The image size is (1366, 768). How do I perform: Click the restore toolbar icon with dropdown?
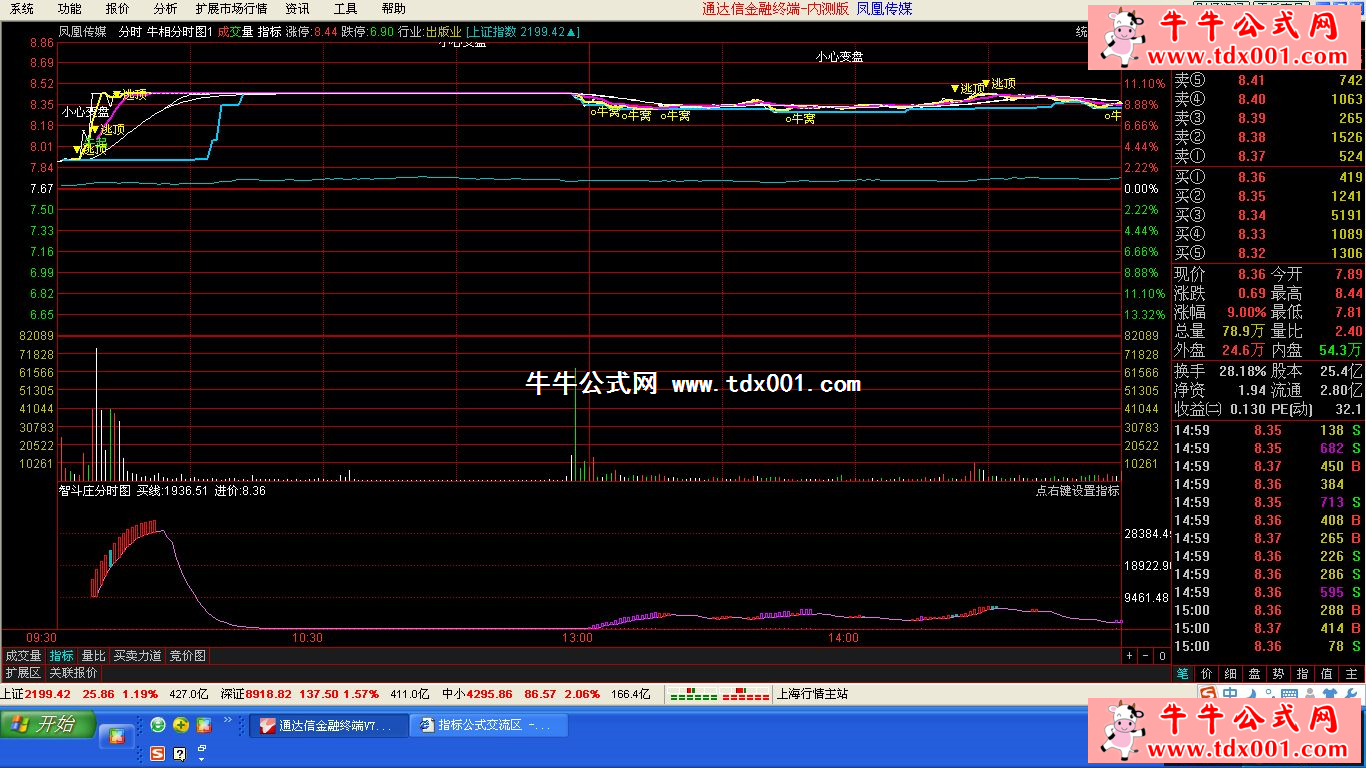[202, 752]
